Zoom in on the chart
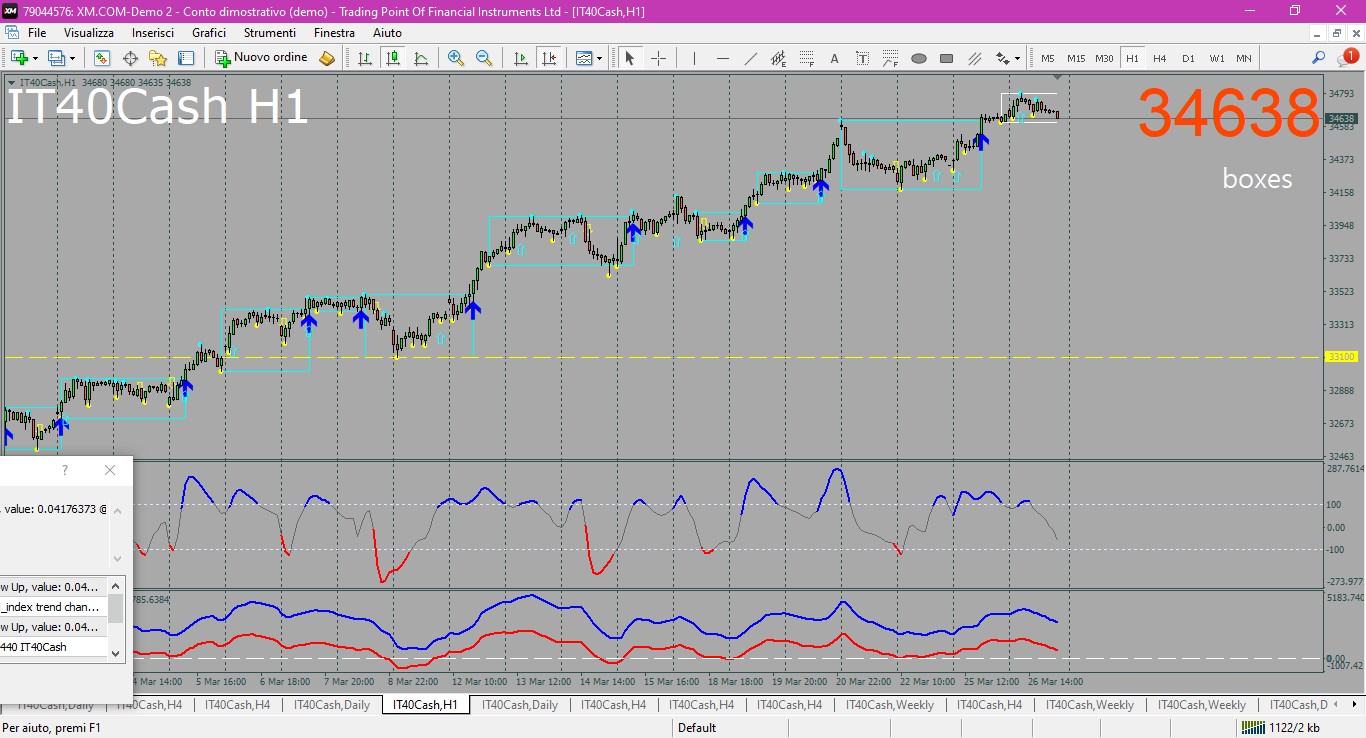This screenshot has width=1366, height=738. click(x=456, y=58)
